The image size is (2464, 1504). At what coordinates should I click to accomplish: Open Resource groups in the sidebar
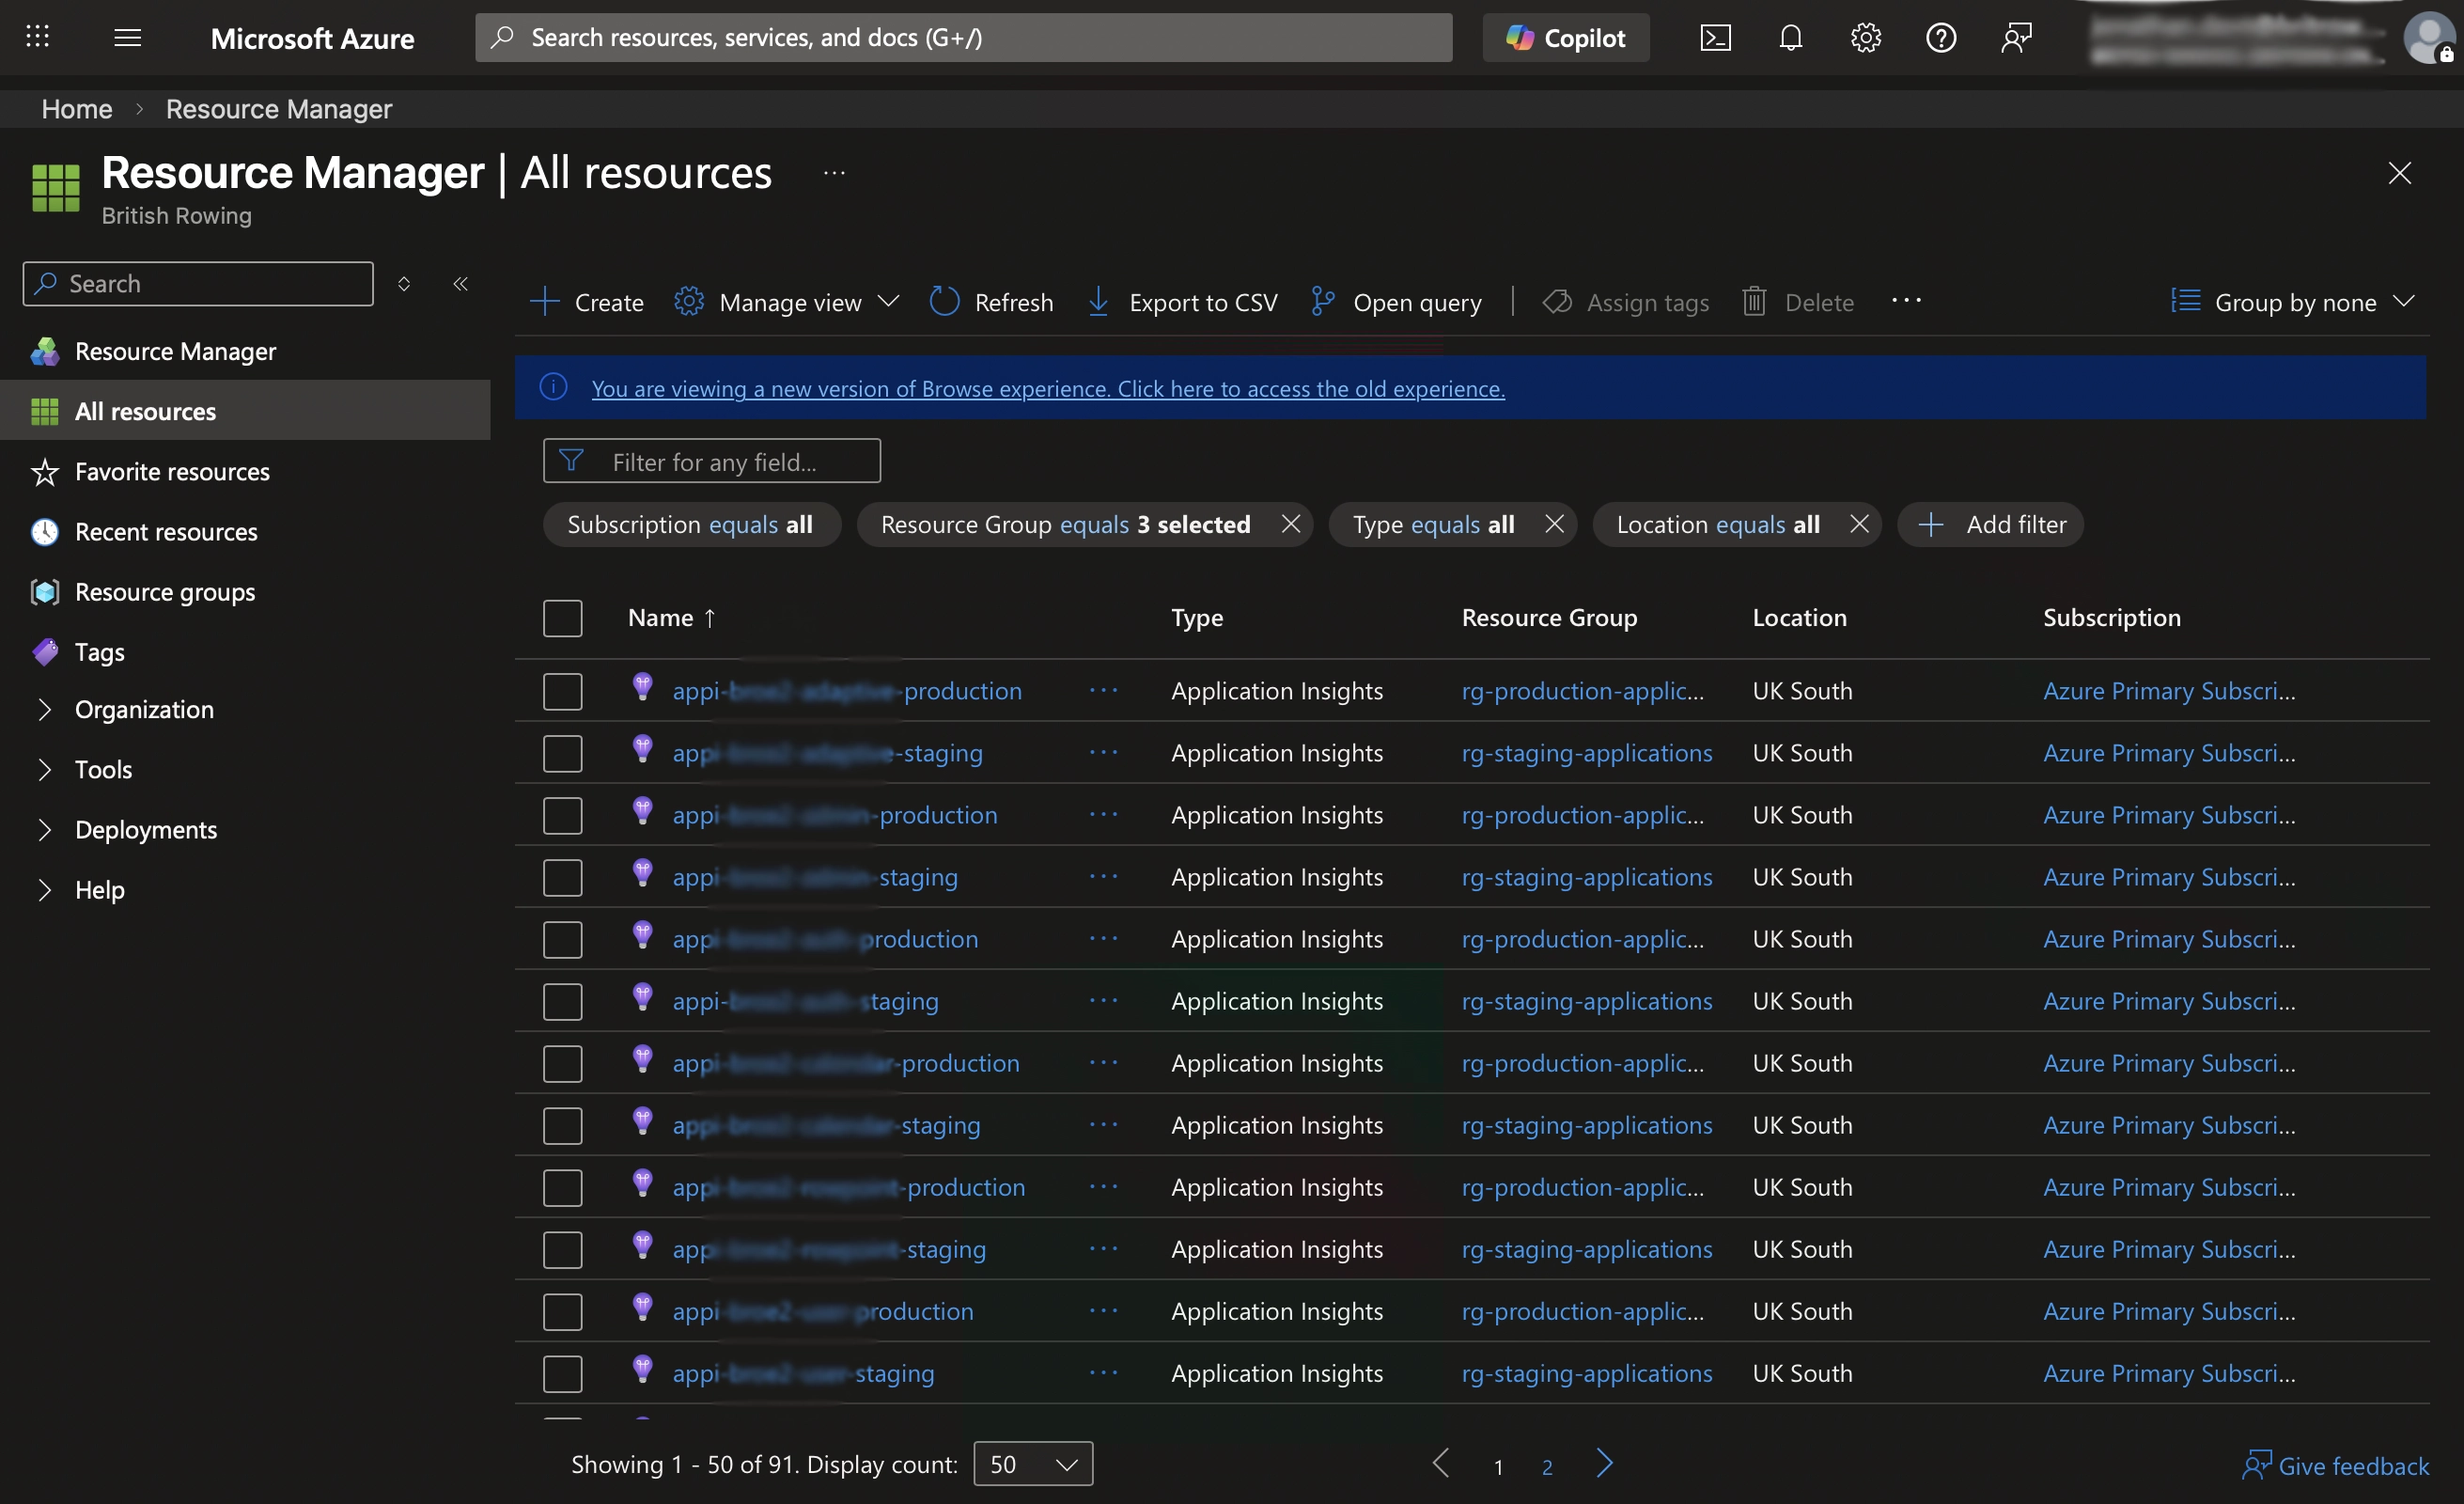165,591
